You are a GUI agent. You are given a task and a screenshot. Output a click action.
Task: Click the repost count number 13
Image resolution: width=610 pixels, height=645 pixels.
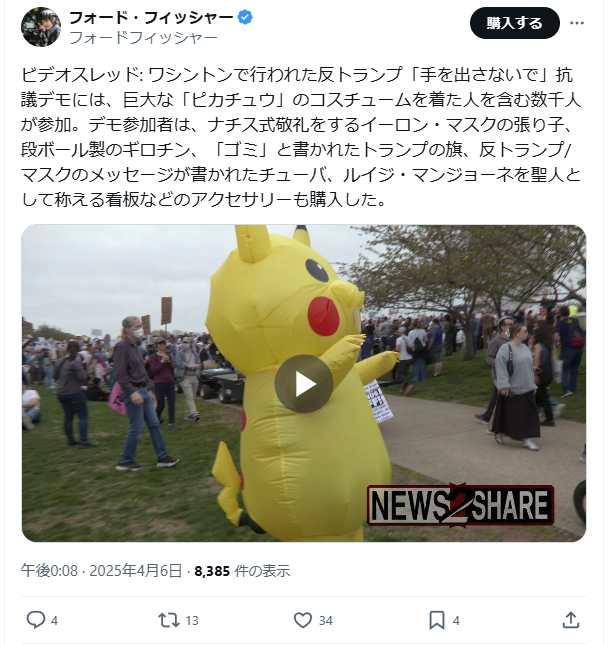(x=192, y=620)
